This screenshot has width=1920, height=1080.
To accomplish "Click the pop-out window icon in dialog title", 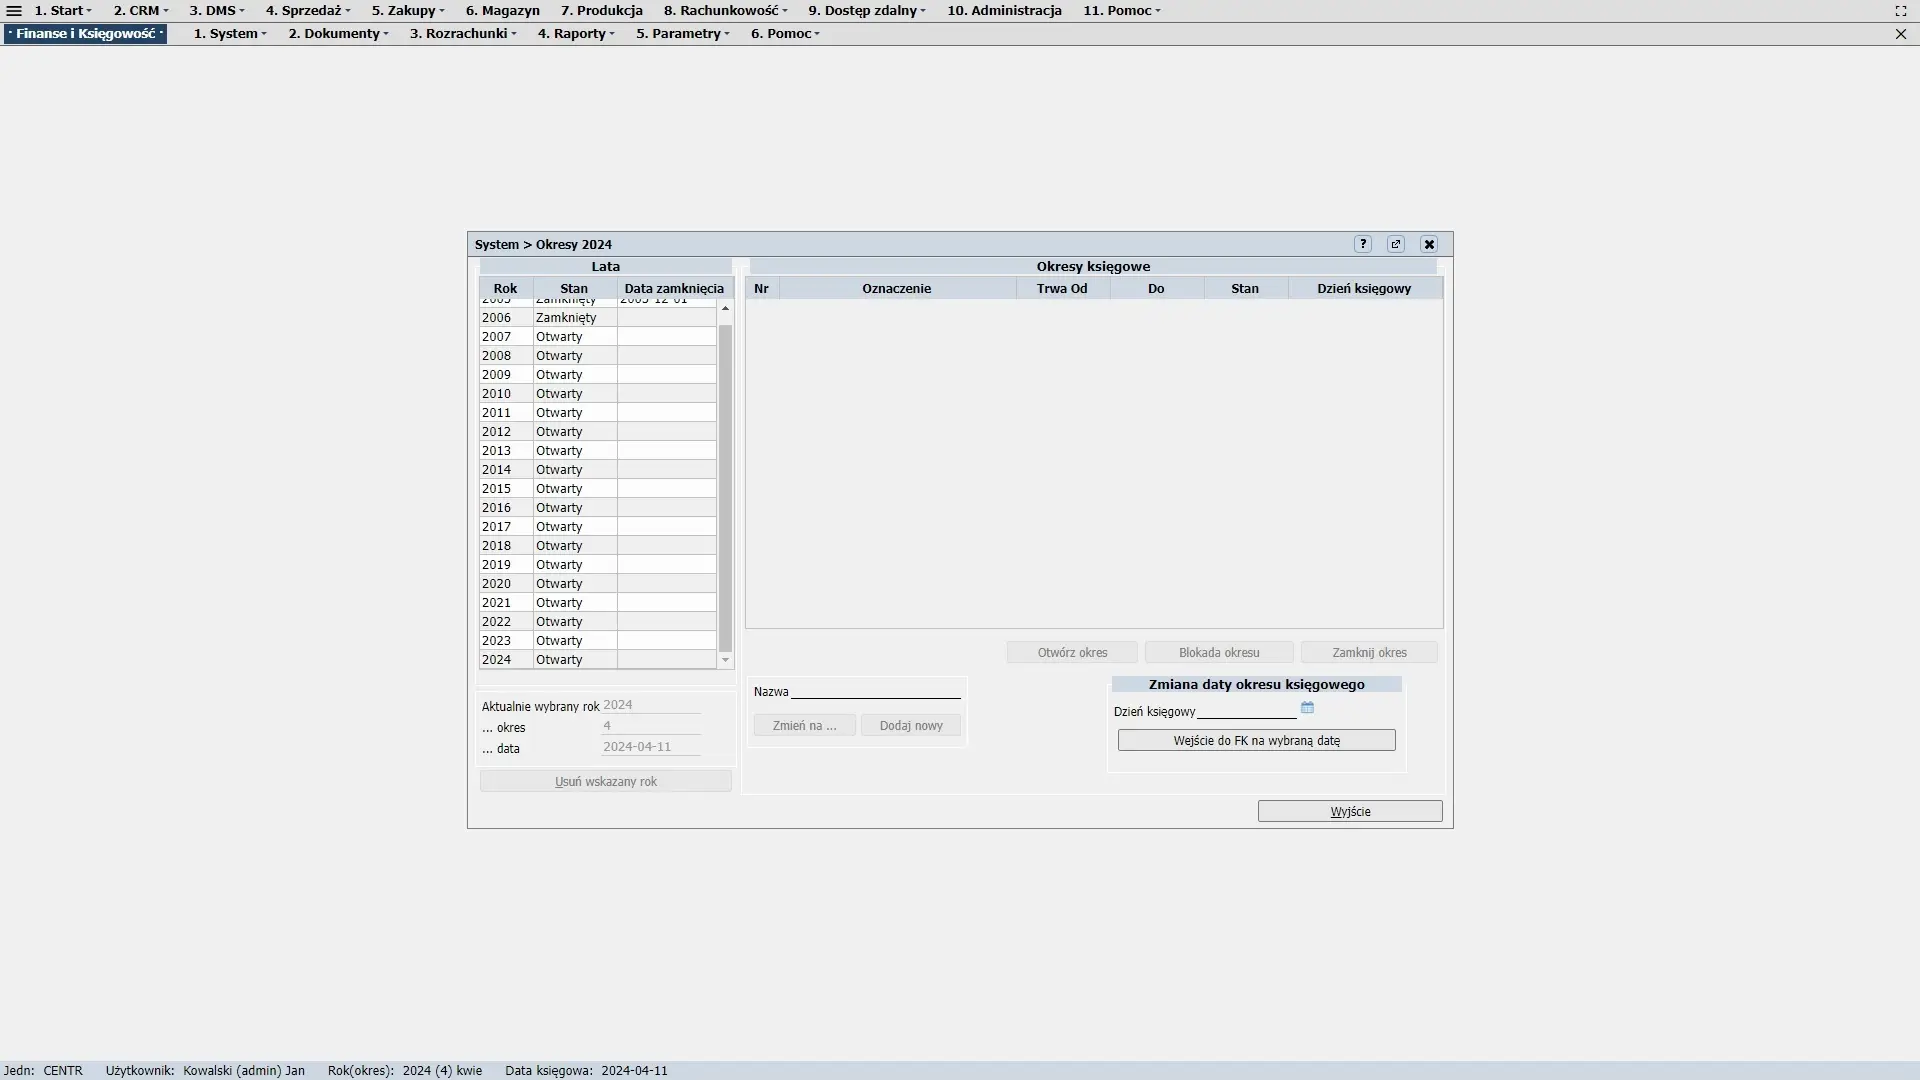I will pos(1396,244).
